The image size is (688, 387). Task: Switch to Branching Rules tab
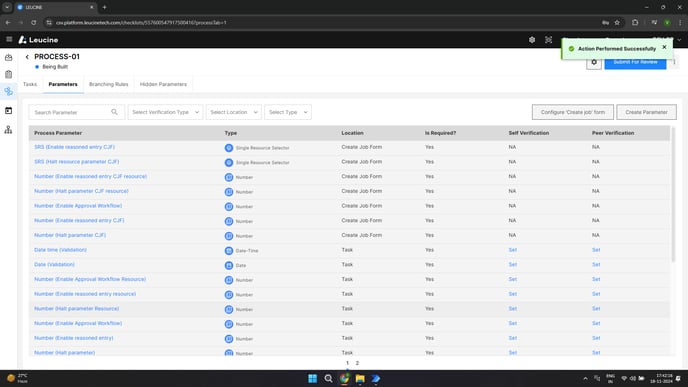coord(108,84)
